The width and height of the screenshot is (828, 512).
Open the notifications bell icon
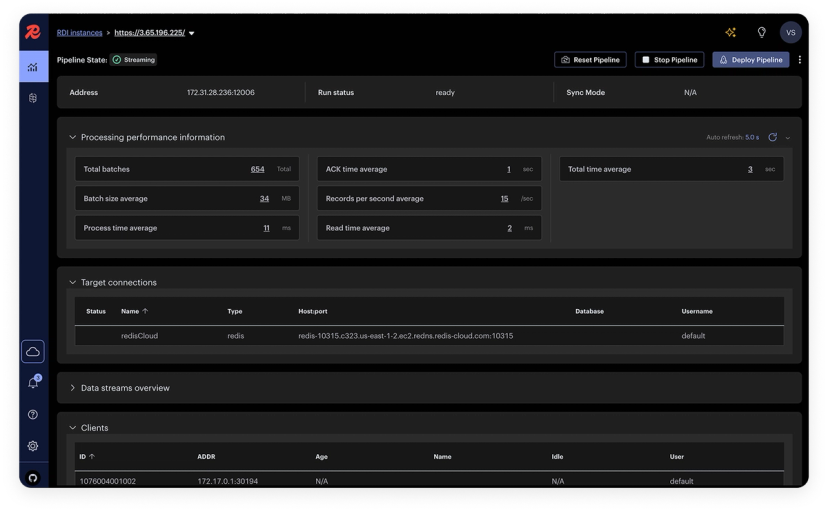pos(33,383)
